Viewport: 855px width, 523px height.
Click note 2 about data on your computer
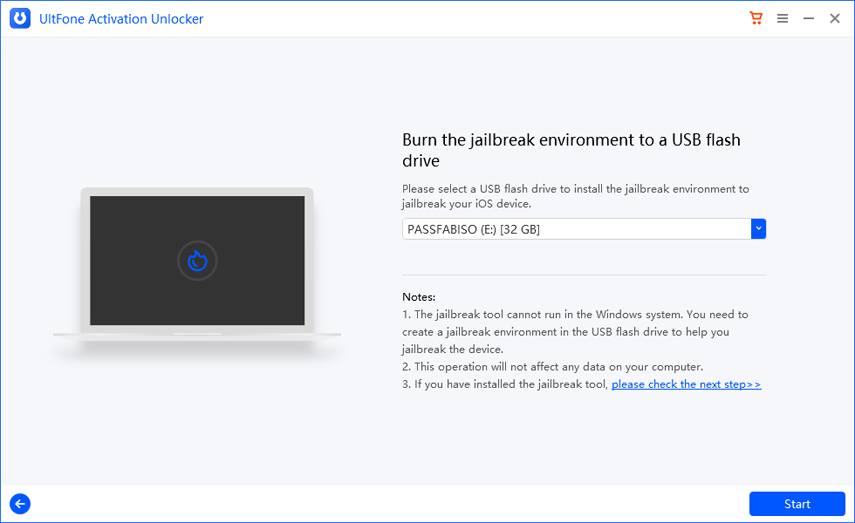tap(552, 366)
